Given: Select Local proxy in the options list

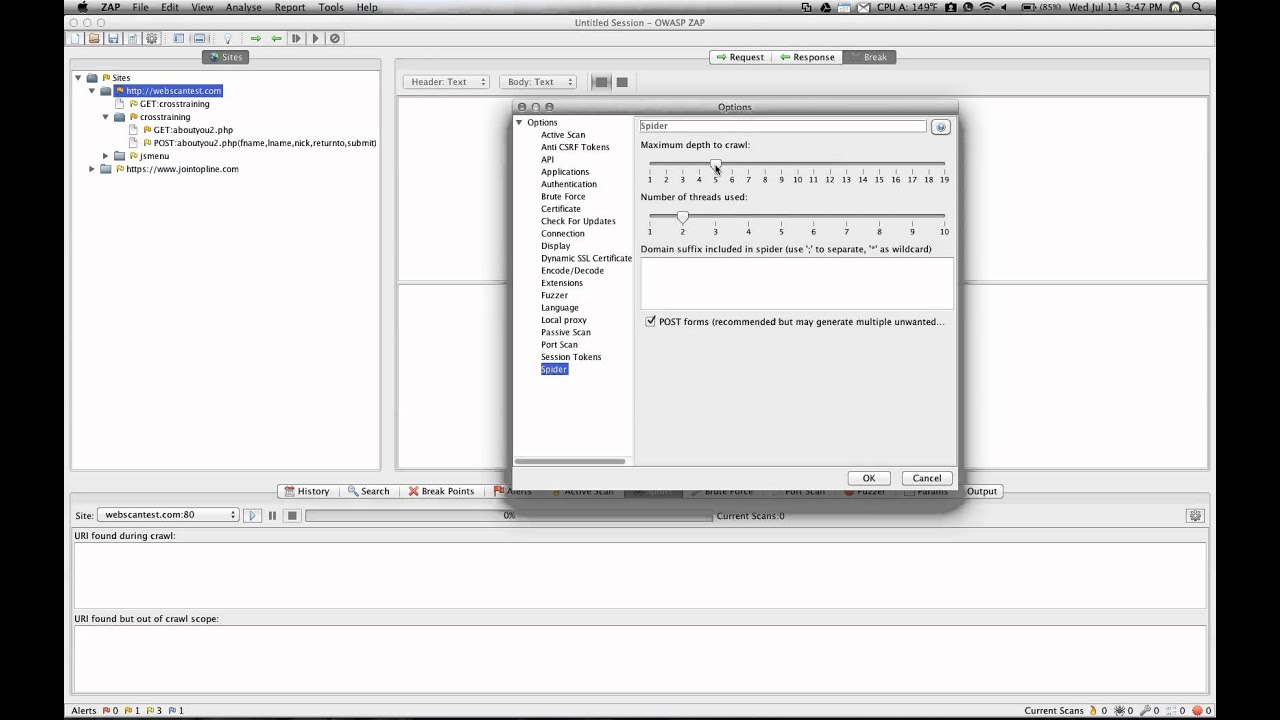Looking at the screenshot, I should (x=564, y=320).
